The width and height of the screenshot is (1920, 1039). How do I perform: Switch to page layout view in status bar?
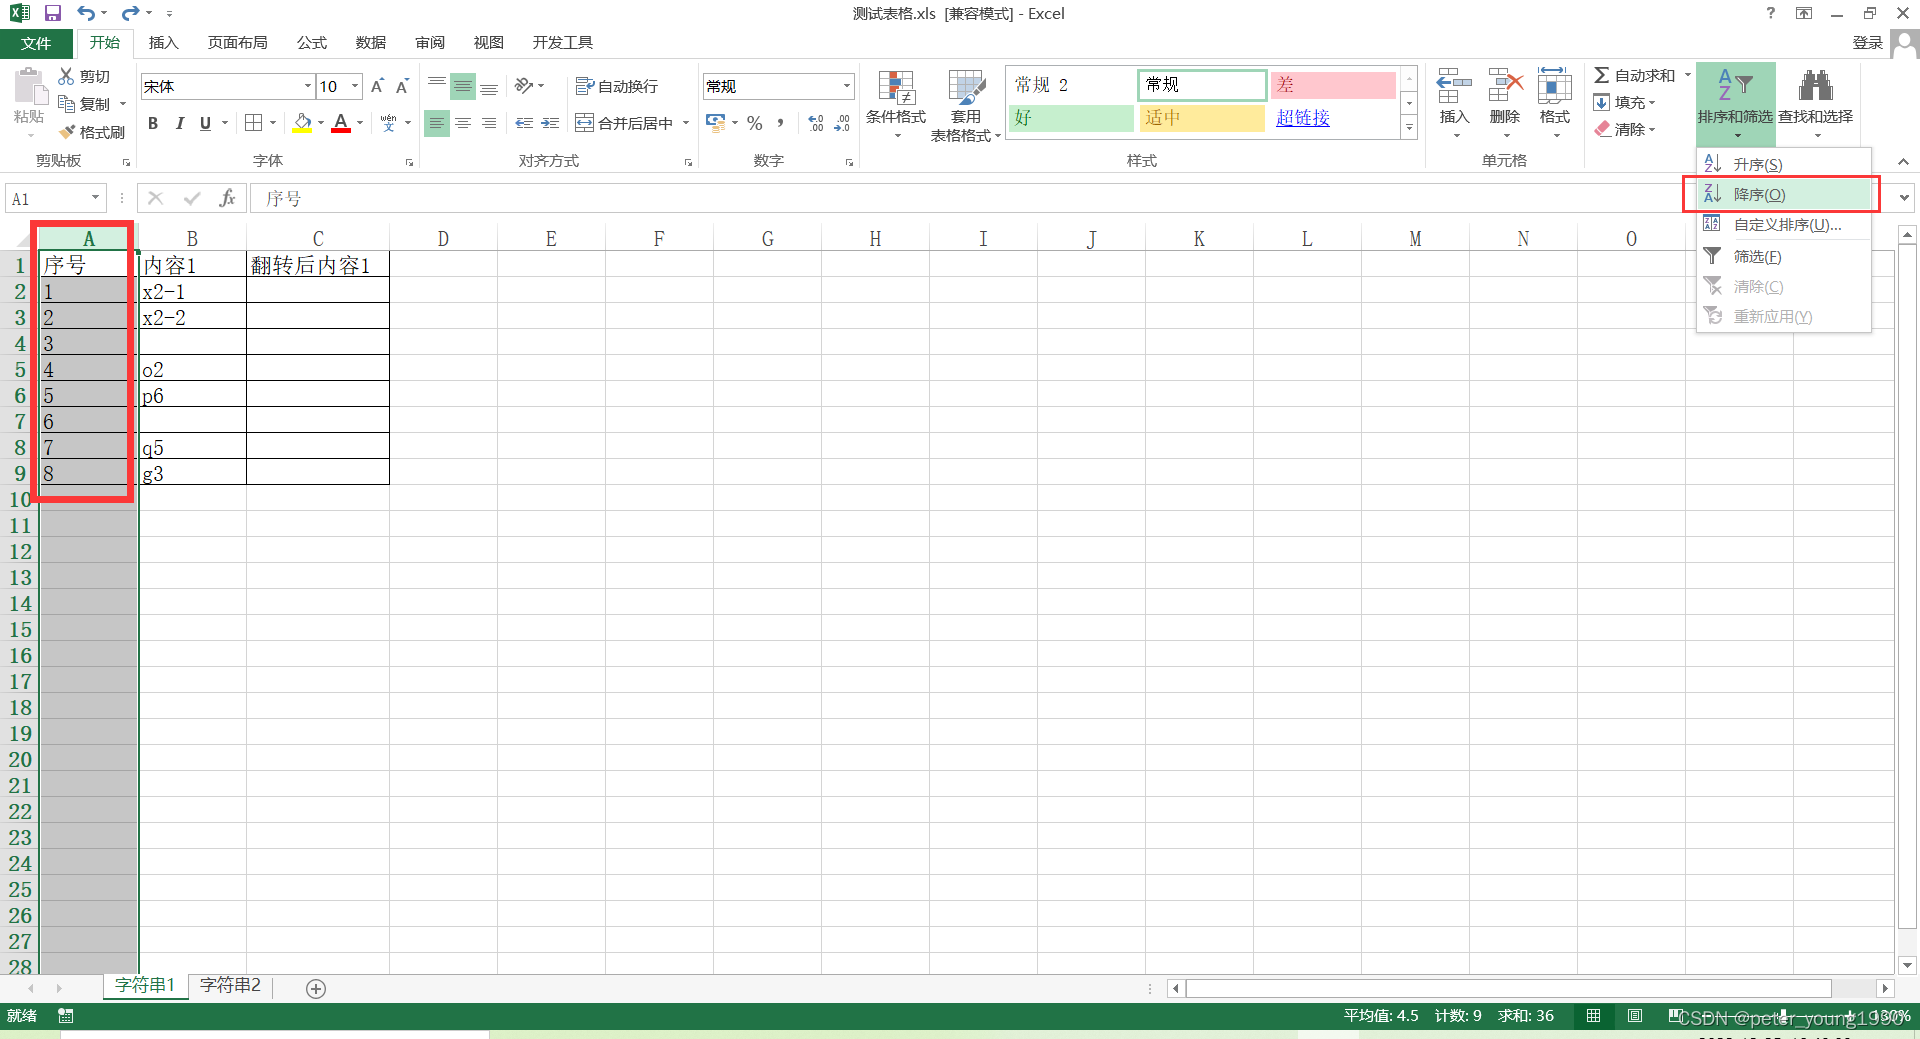pos(1635,1016)
